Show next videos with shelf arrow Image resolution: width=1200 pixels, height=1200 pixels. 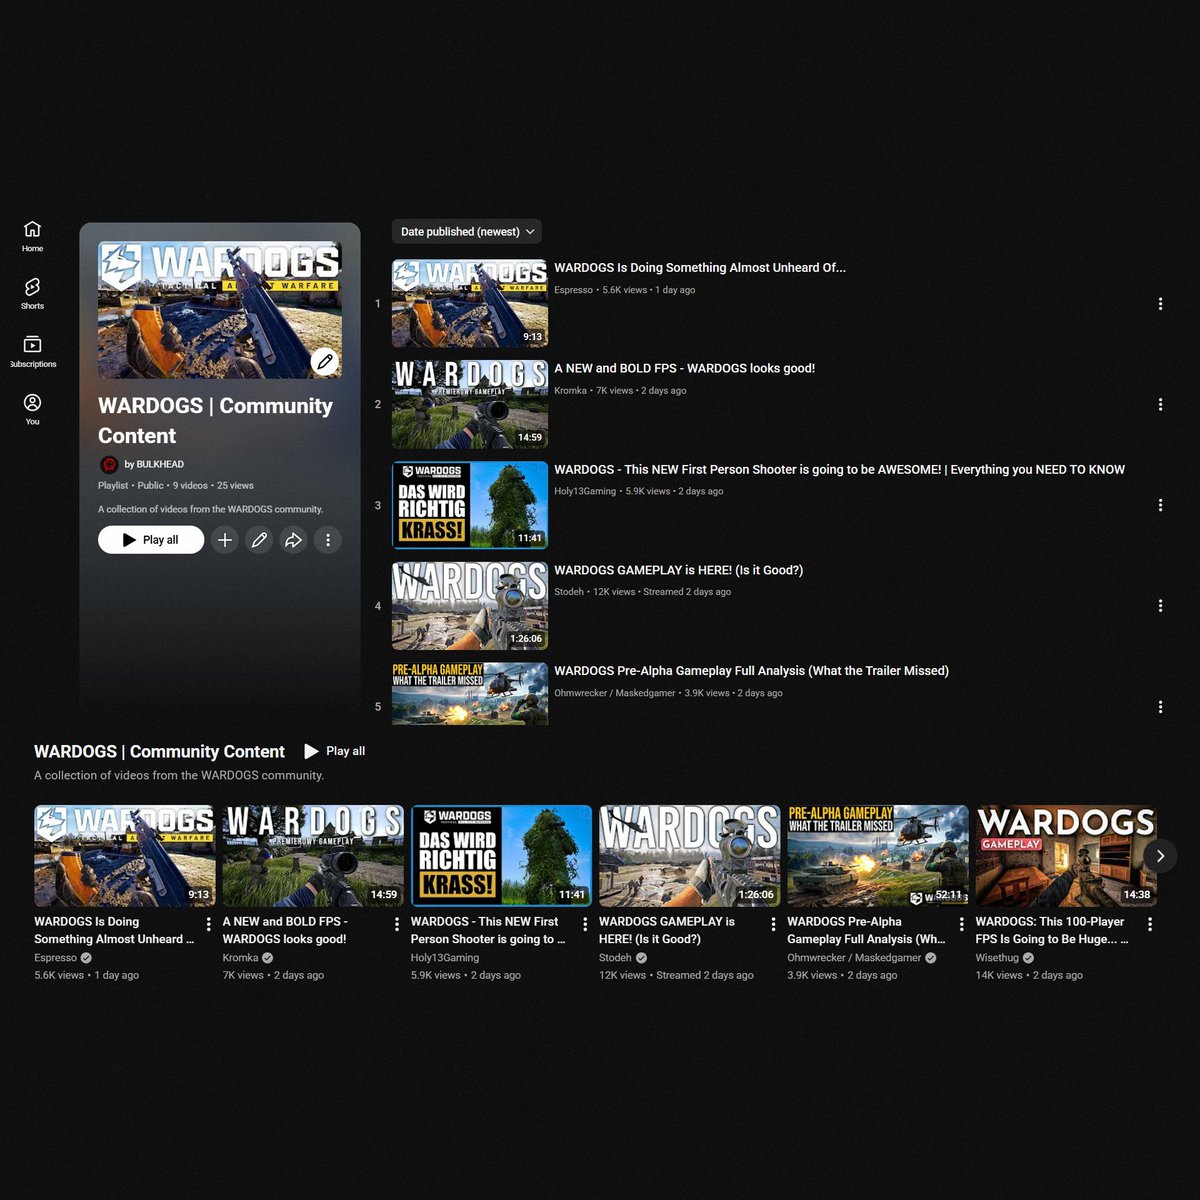(1160, 856)
